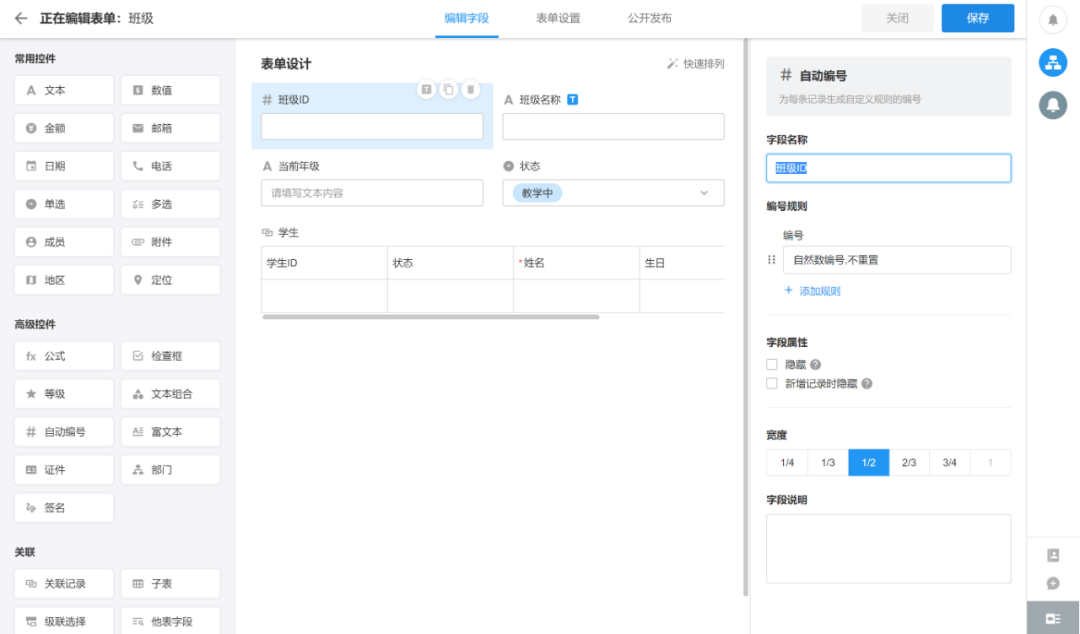Toggle the T title badge on 班级名称
Image resolution: width=1080 pixels, height=634 pixels.
click(x=572, y=98)
